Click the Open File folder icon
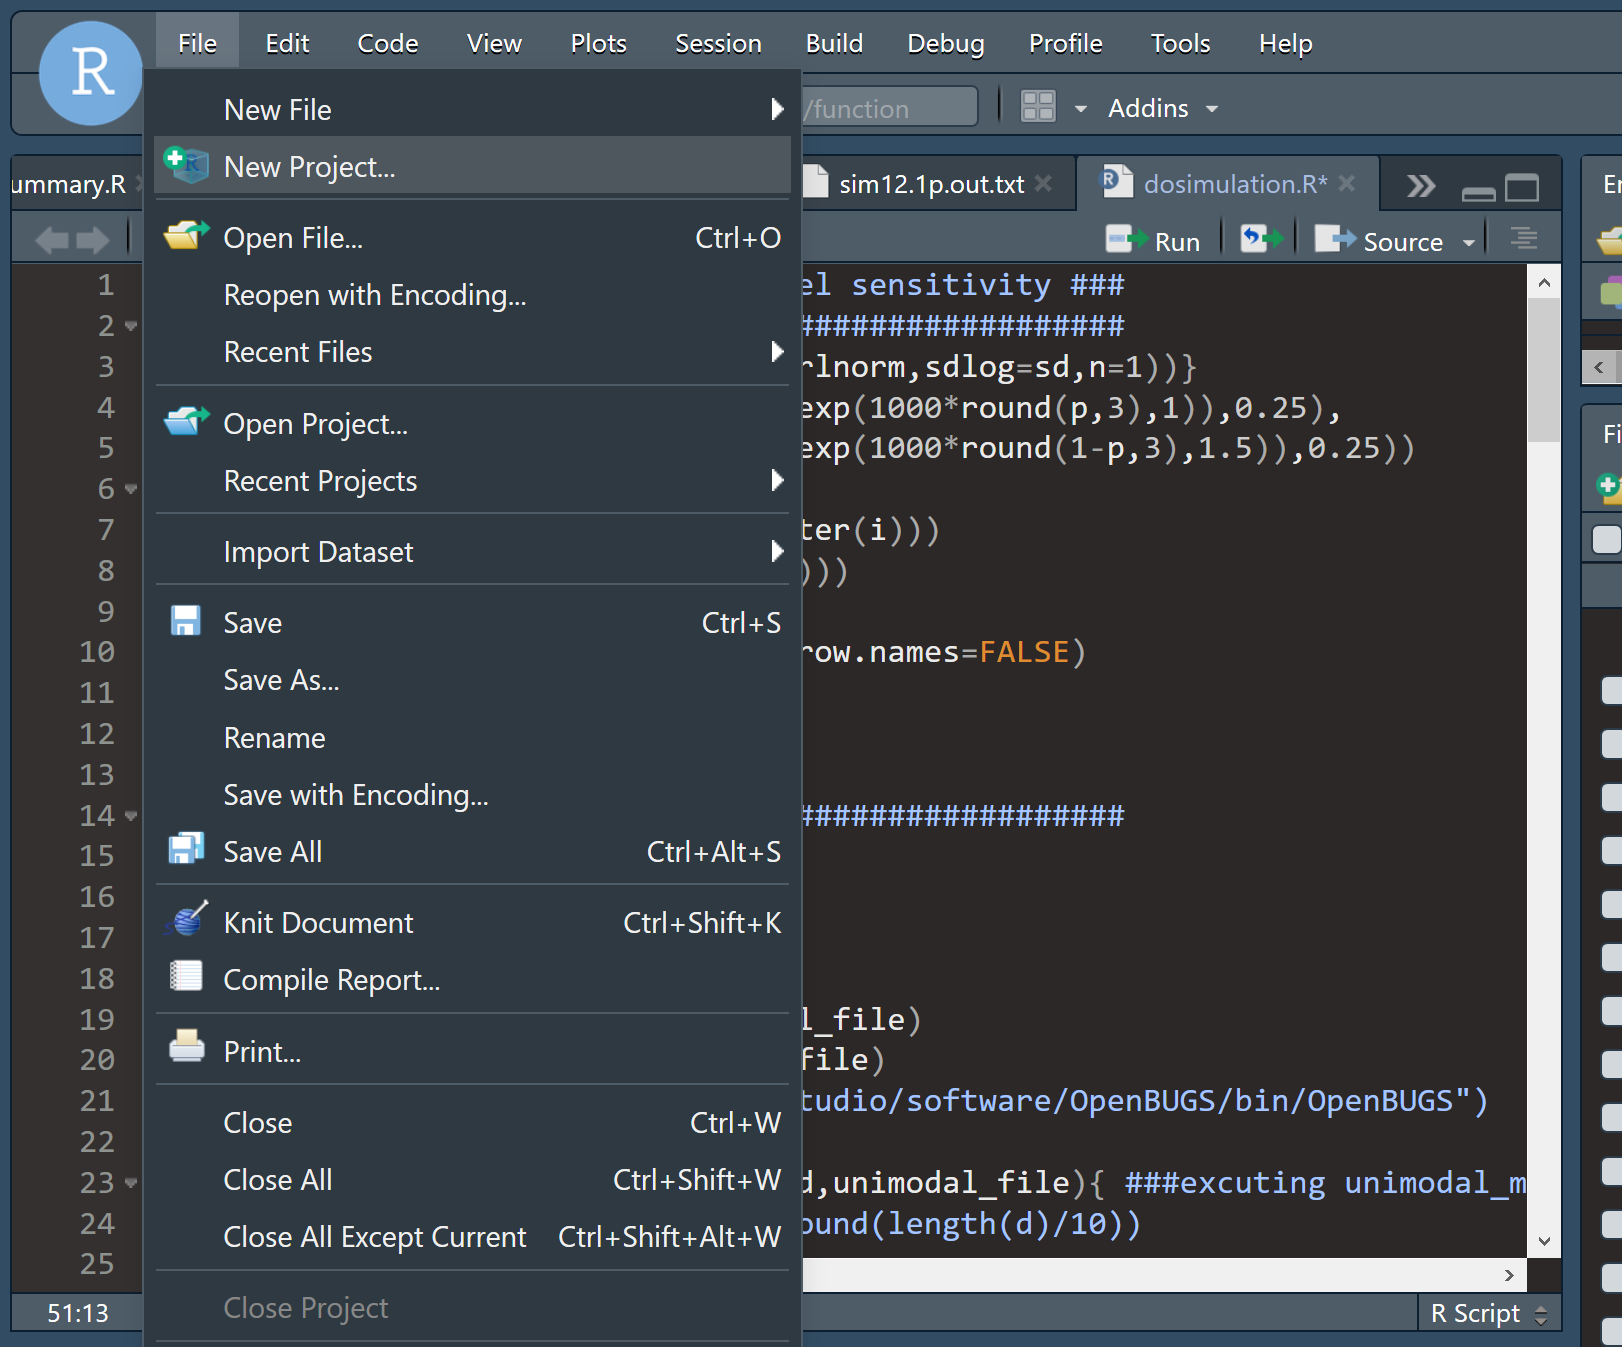The image size is (1622, 1347). pos(186,237)
